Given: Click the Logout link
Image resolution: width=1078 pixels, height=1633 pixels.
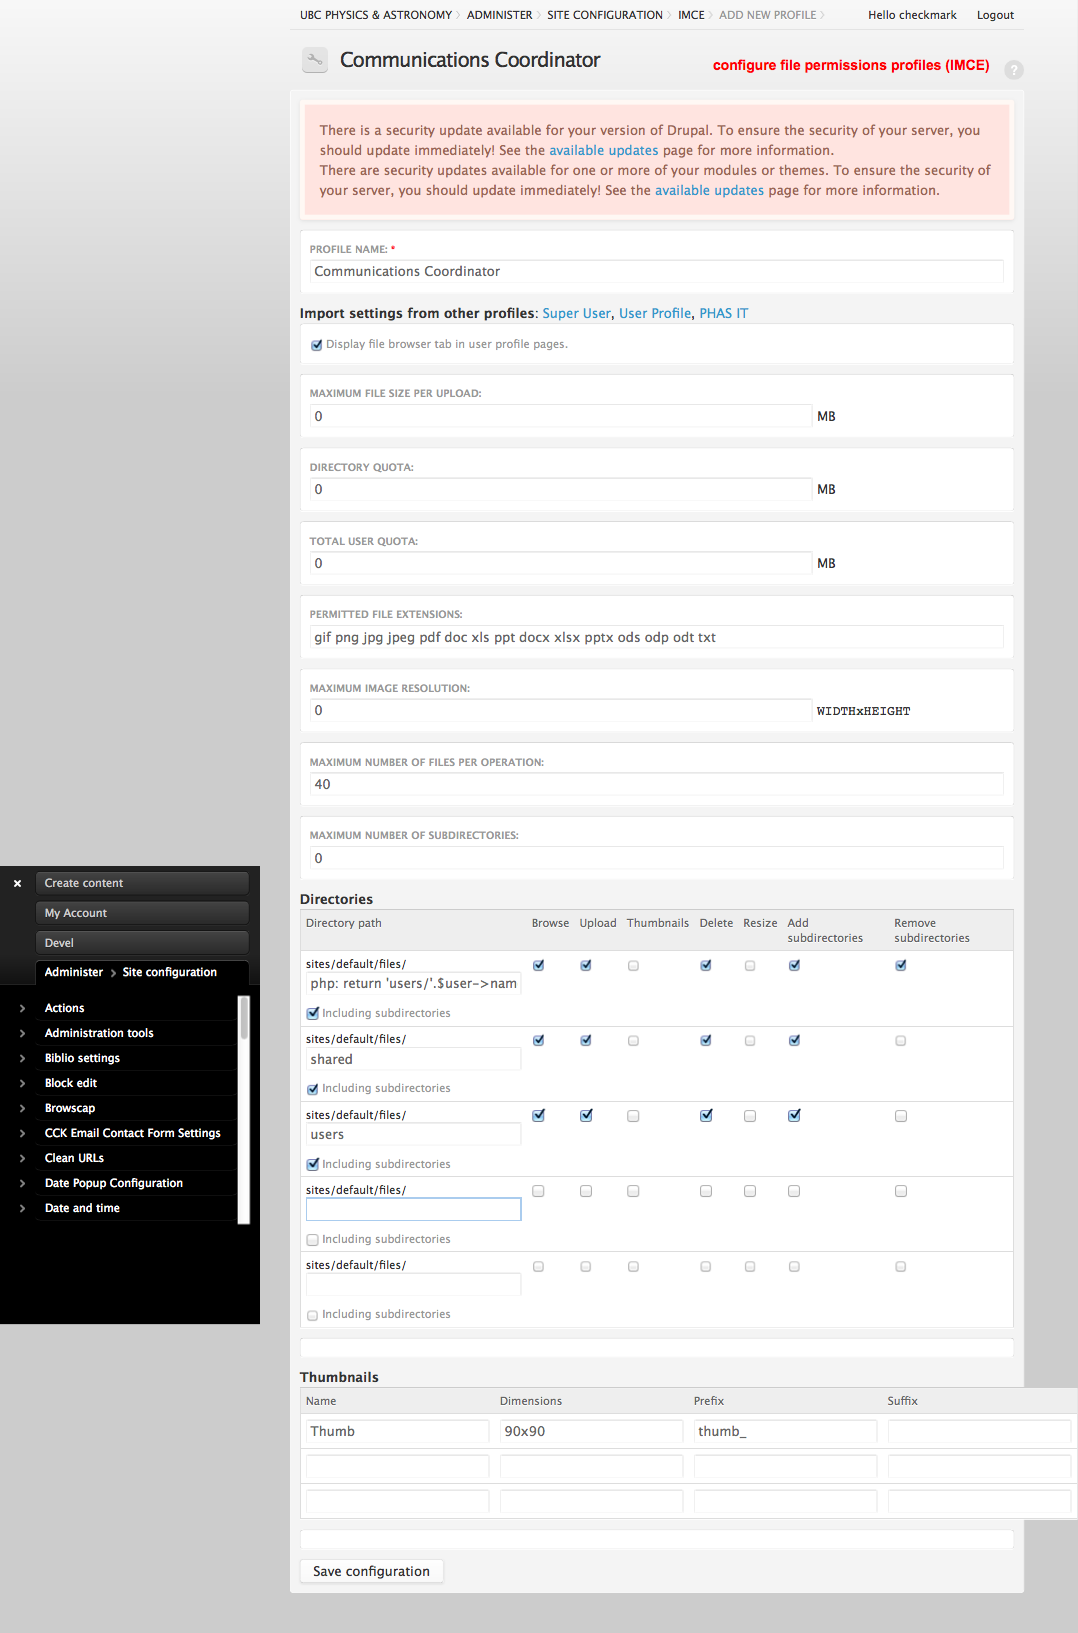Looking at the screenshot, I should pyautogui.click(x=995, y=15).
